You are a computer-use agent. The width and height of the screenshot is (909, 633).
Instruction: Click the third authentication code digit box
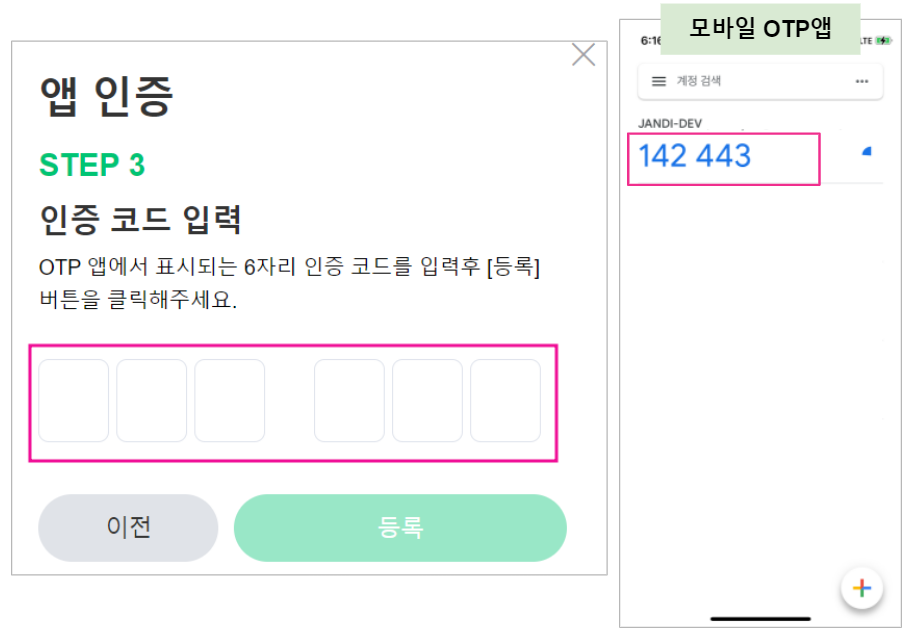click(230, 400)
